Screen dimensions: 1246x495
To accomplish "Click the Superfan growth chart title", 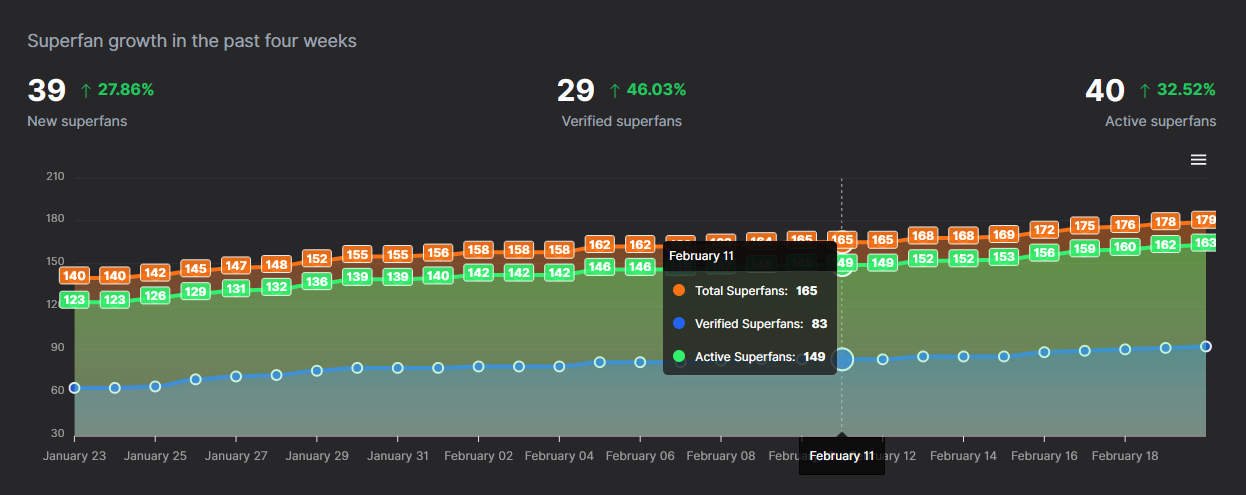I will 192,41.
